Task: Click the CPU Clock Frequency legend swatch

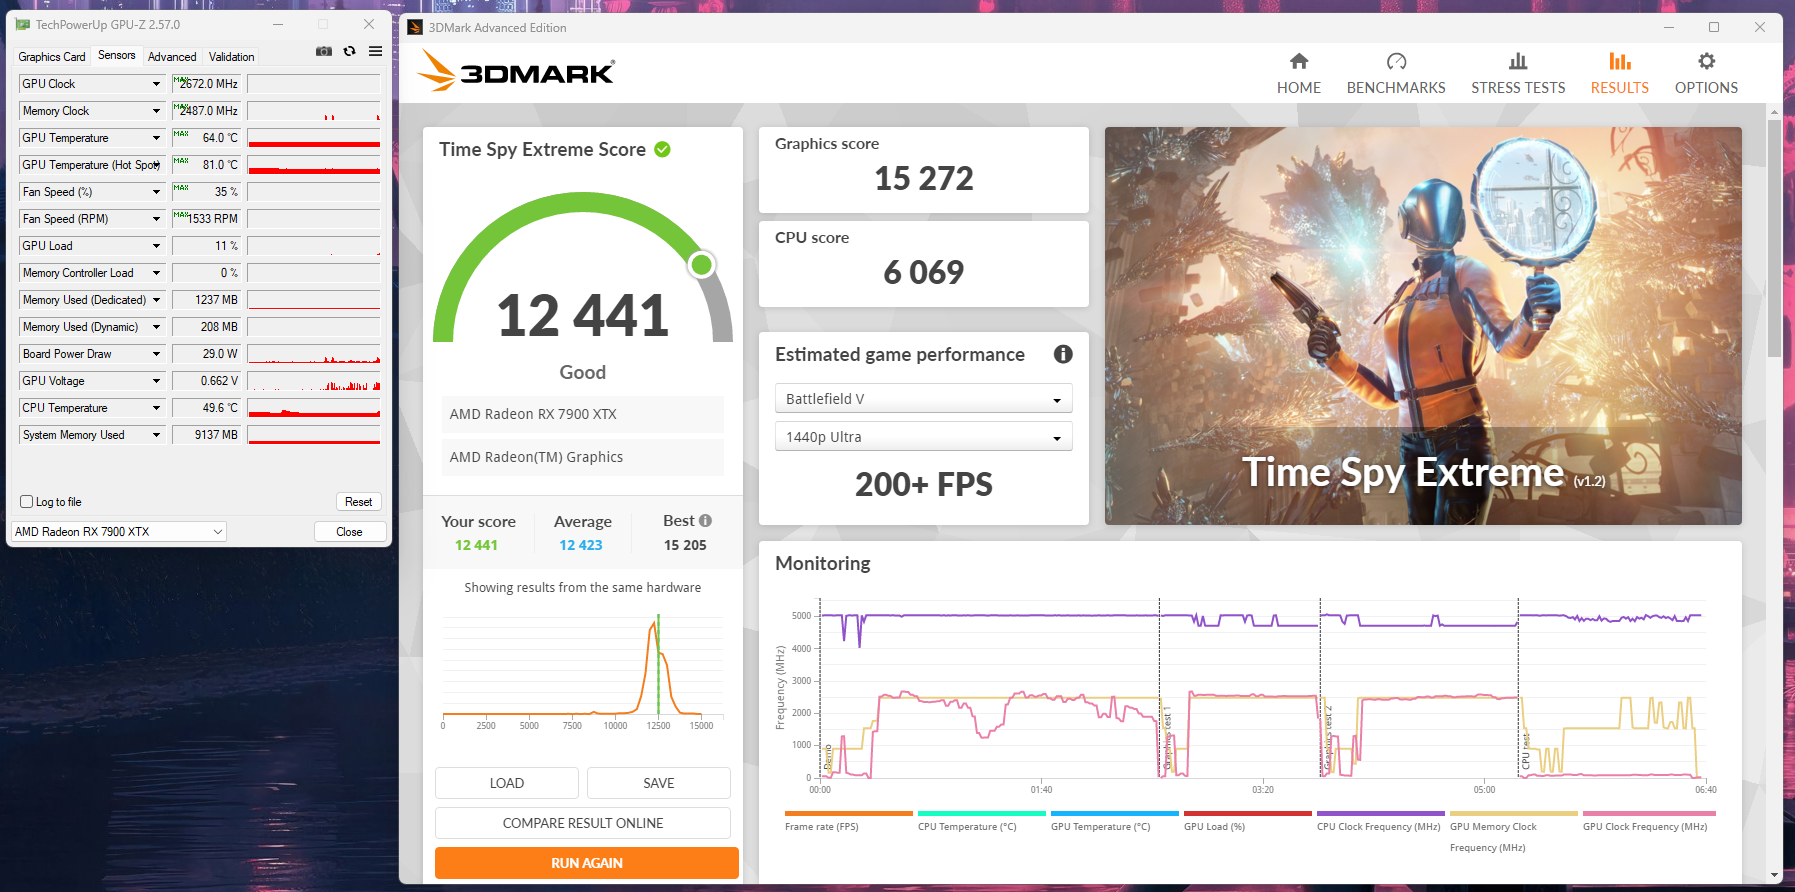Action: click(1381, 813)
